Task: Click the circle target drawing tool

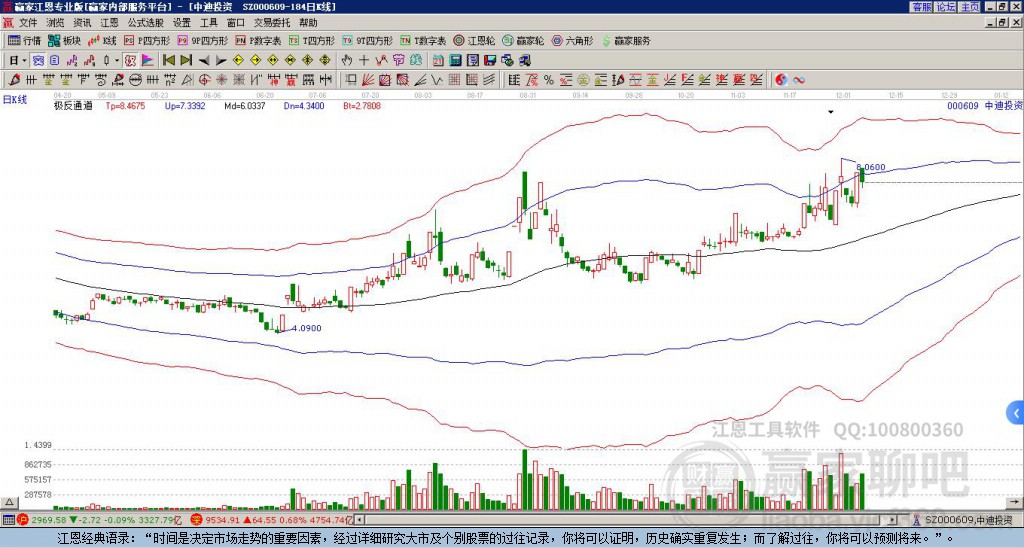Action: click(204, 80)
